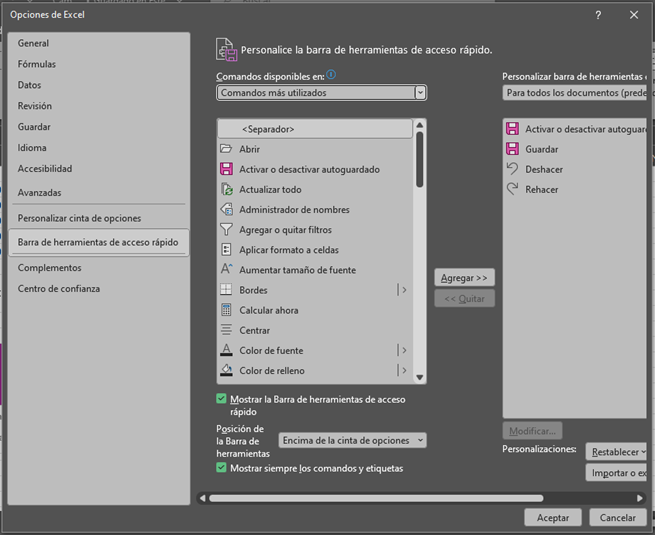Click the << Quitar button
Image resolution: width=655 pixels, height=535 pixels.
(465, 299)
